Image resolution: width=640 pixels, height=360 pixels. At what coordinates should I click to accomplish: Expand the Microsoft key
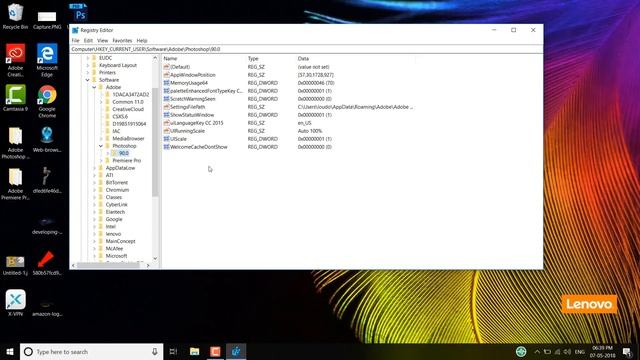coord(94,256)
